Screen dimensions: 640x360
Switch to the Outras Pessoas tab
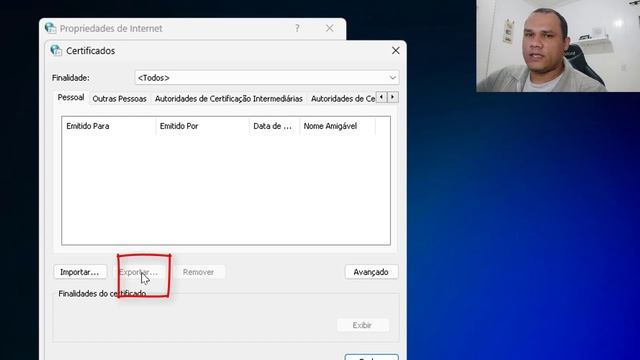click(x=119, y=99)
